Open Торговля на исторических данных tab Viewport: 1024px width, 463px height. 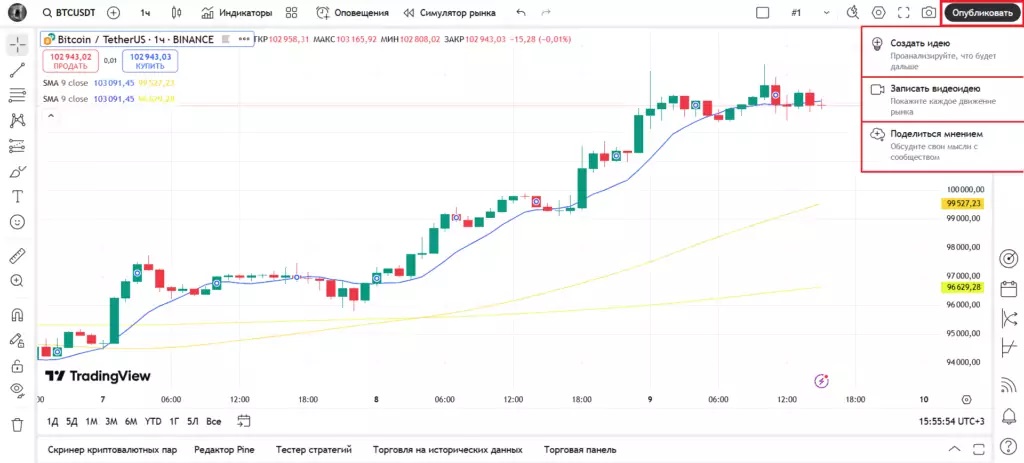(x=447, y=449)
